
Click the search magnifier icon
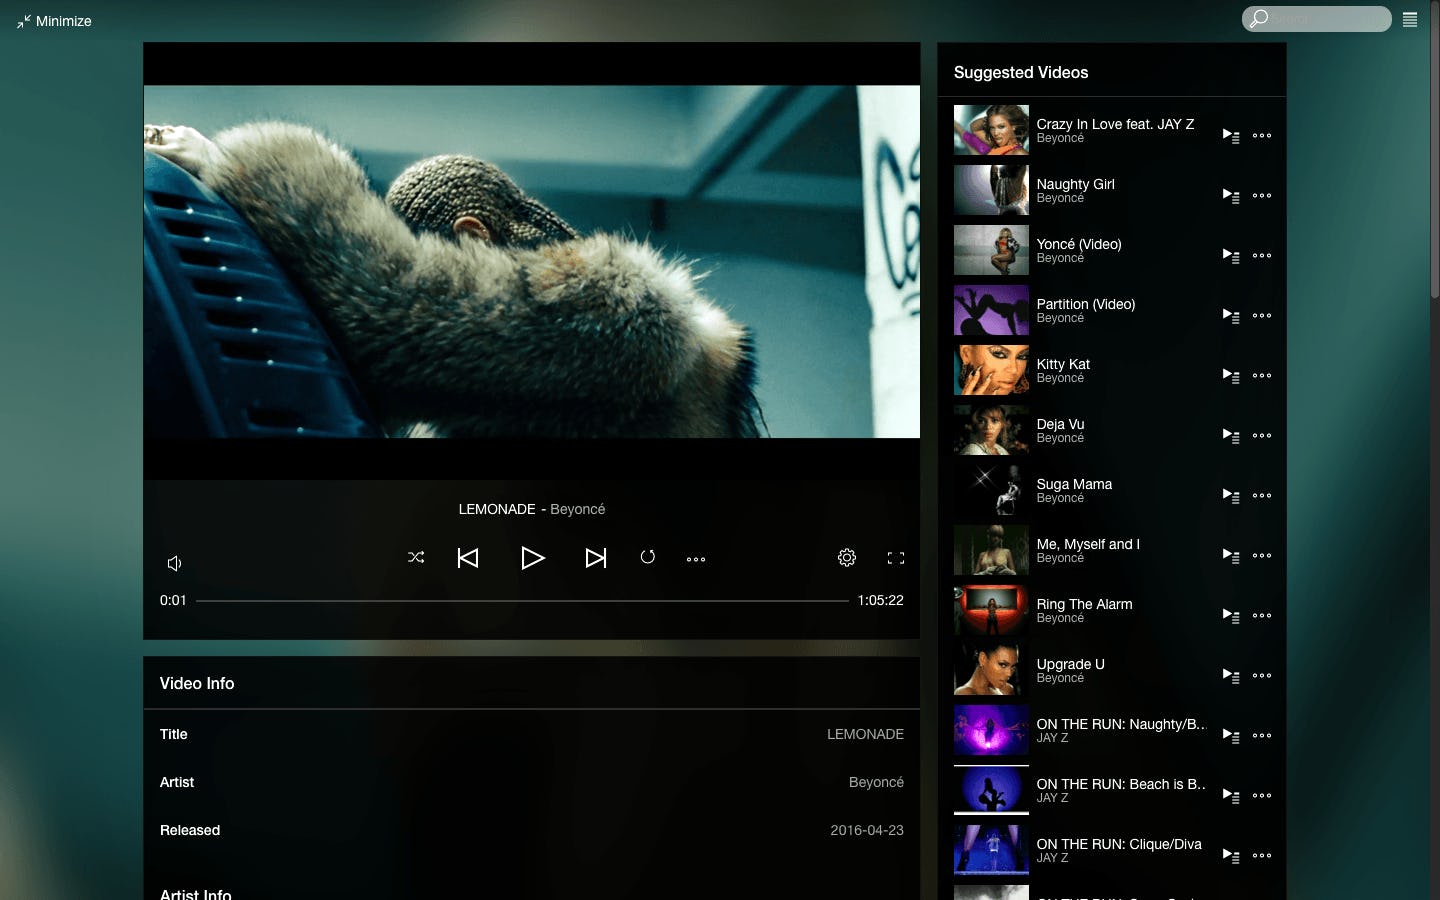(x=1260, y=19)
